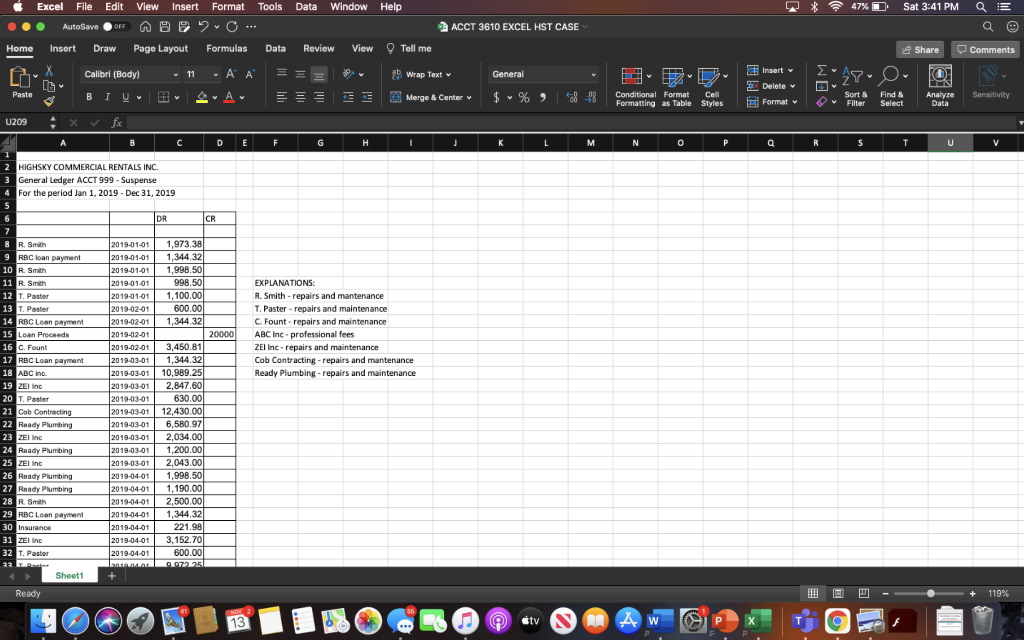The image size is (1024, 640).
Task: Open the Data menu in the menu bar
Action: coord(306,7)
